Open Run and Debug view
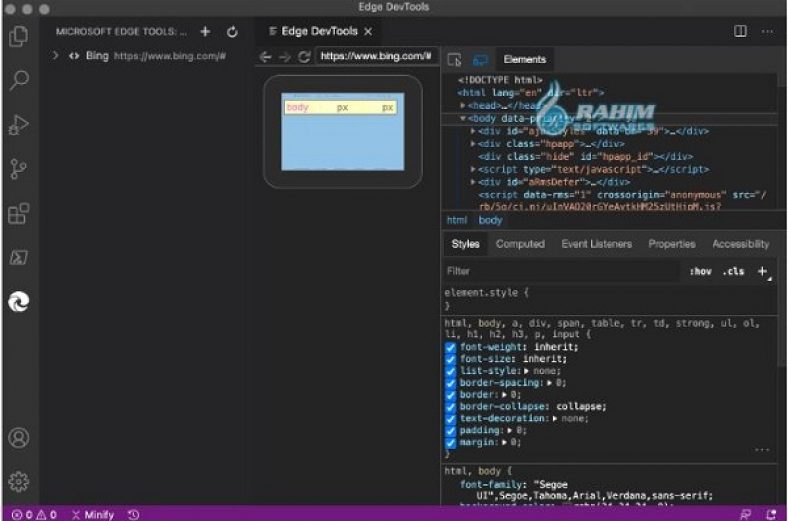Viewport: 788px width, 521px height. pos(19,125)
